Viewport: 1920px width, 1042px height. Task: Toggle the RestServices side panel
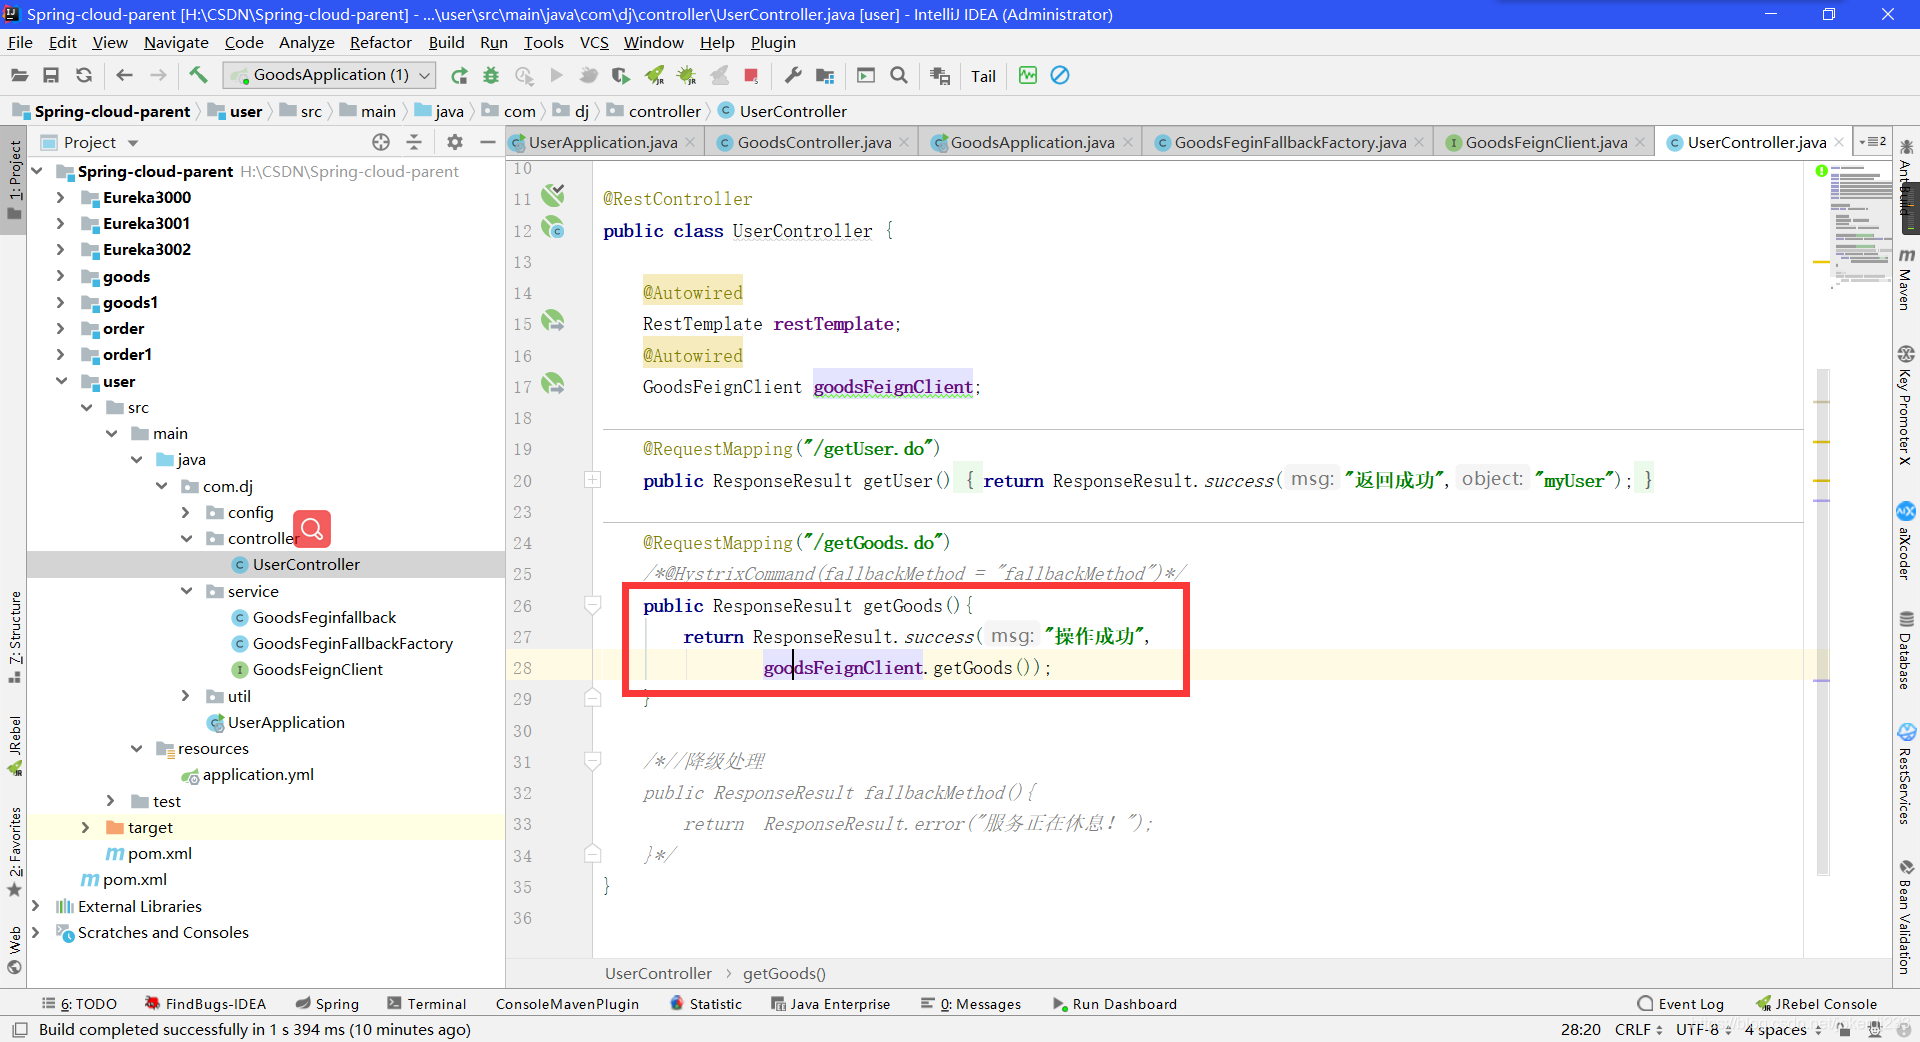pyautogui.click(x=1906, y=774)
